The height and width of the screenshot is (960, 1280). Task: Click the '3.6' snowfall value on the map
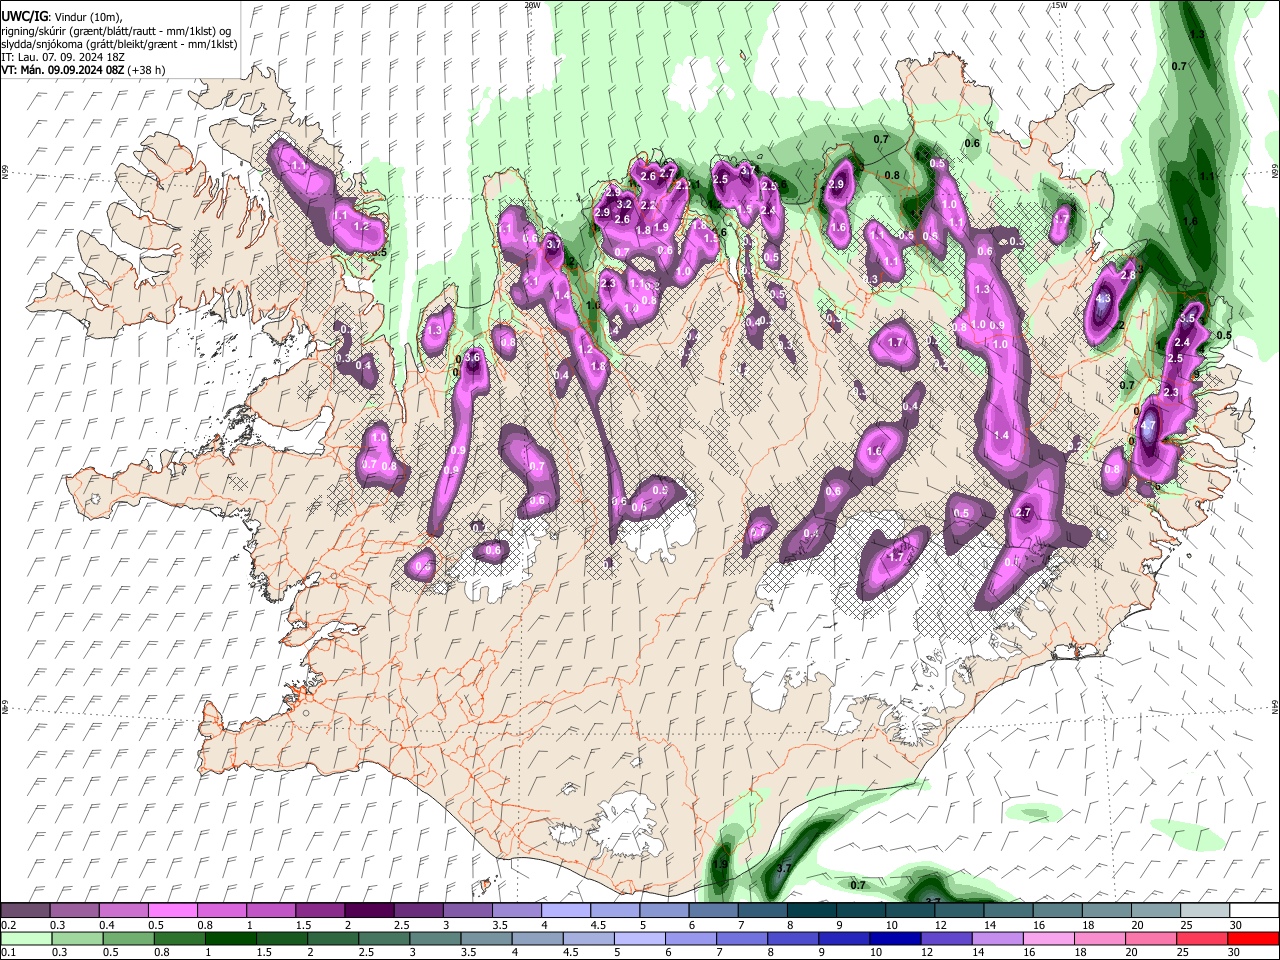(474, 357)
